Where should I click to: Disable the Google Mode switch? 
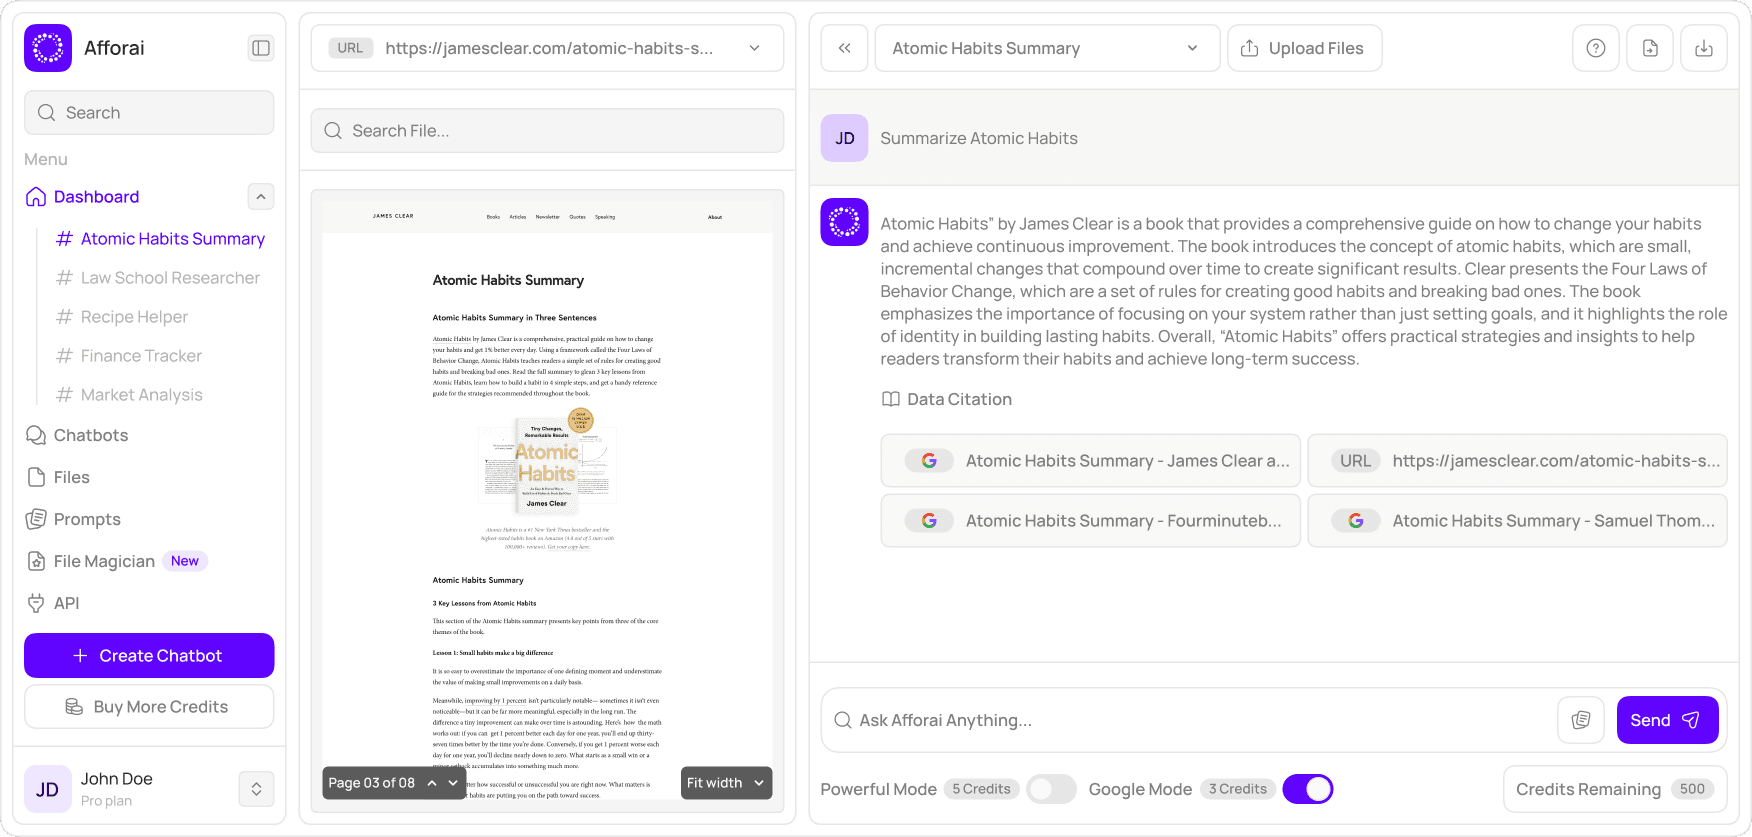1307,789
